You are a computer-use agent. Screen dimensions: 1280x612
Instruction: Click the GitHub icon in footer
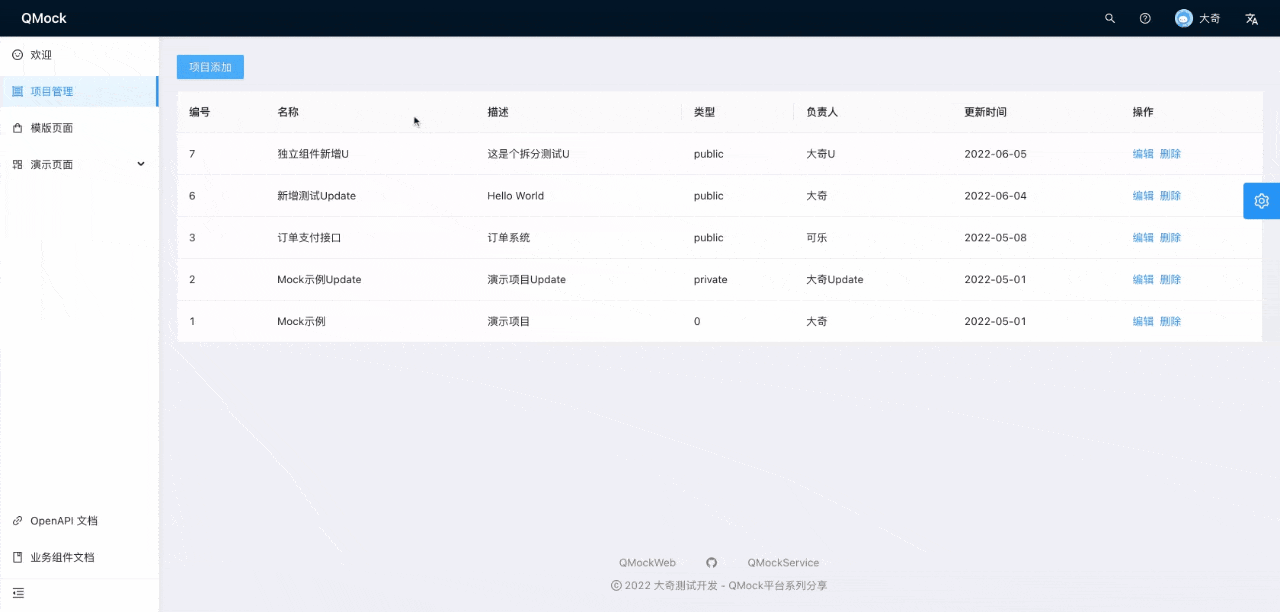coord(711,562)
